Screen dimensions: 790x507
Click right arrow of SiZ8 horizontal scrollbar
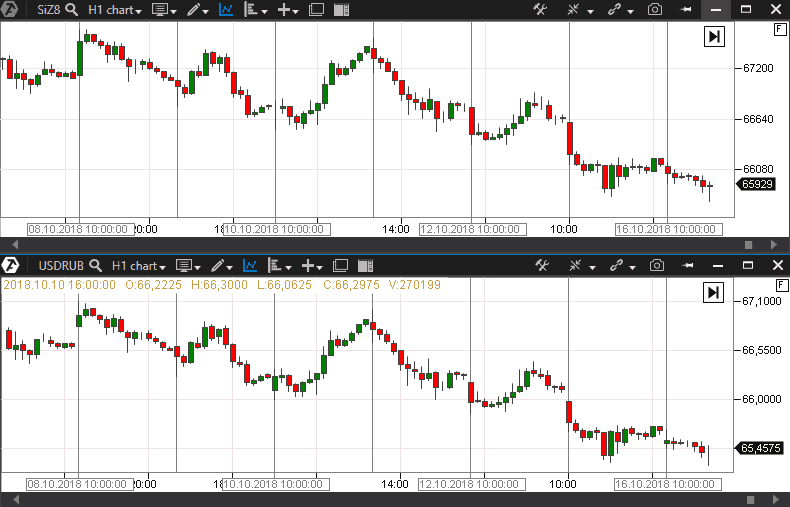point(774,244)
